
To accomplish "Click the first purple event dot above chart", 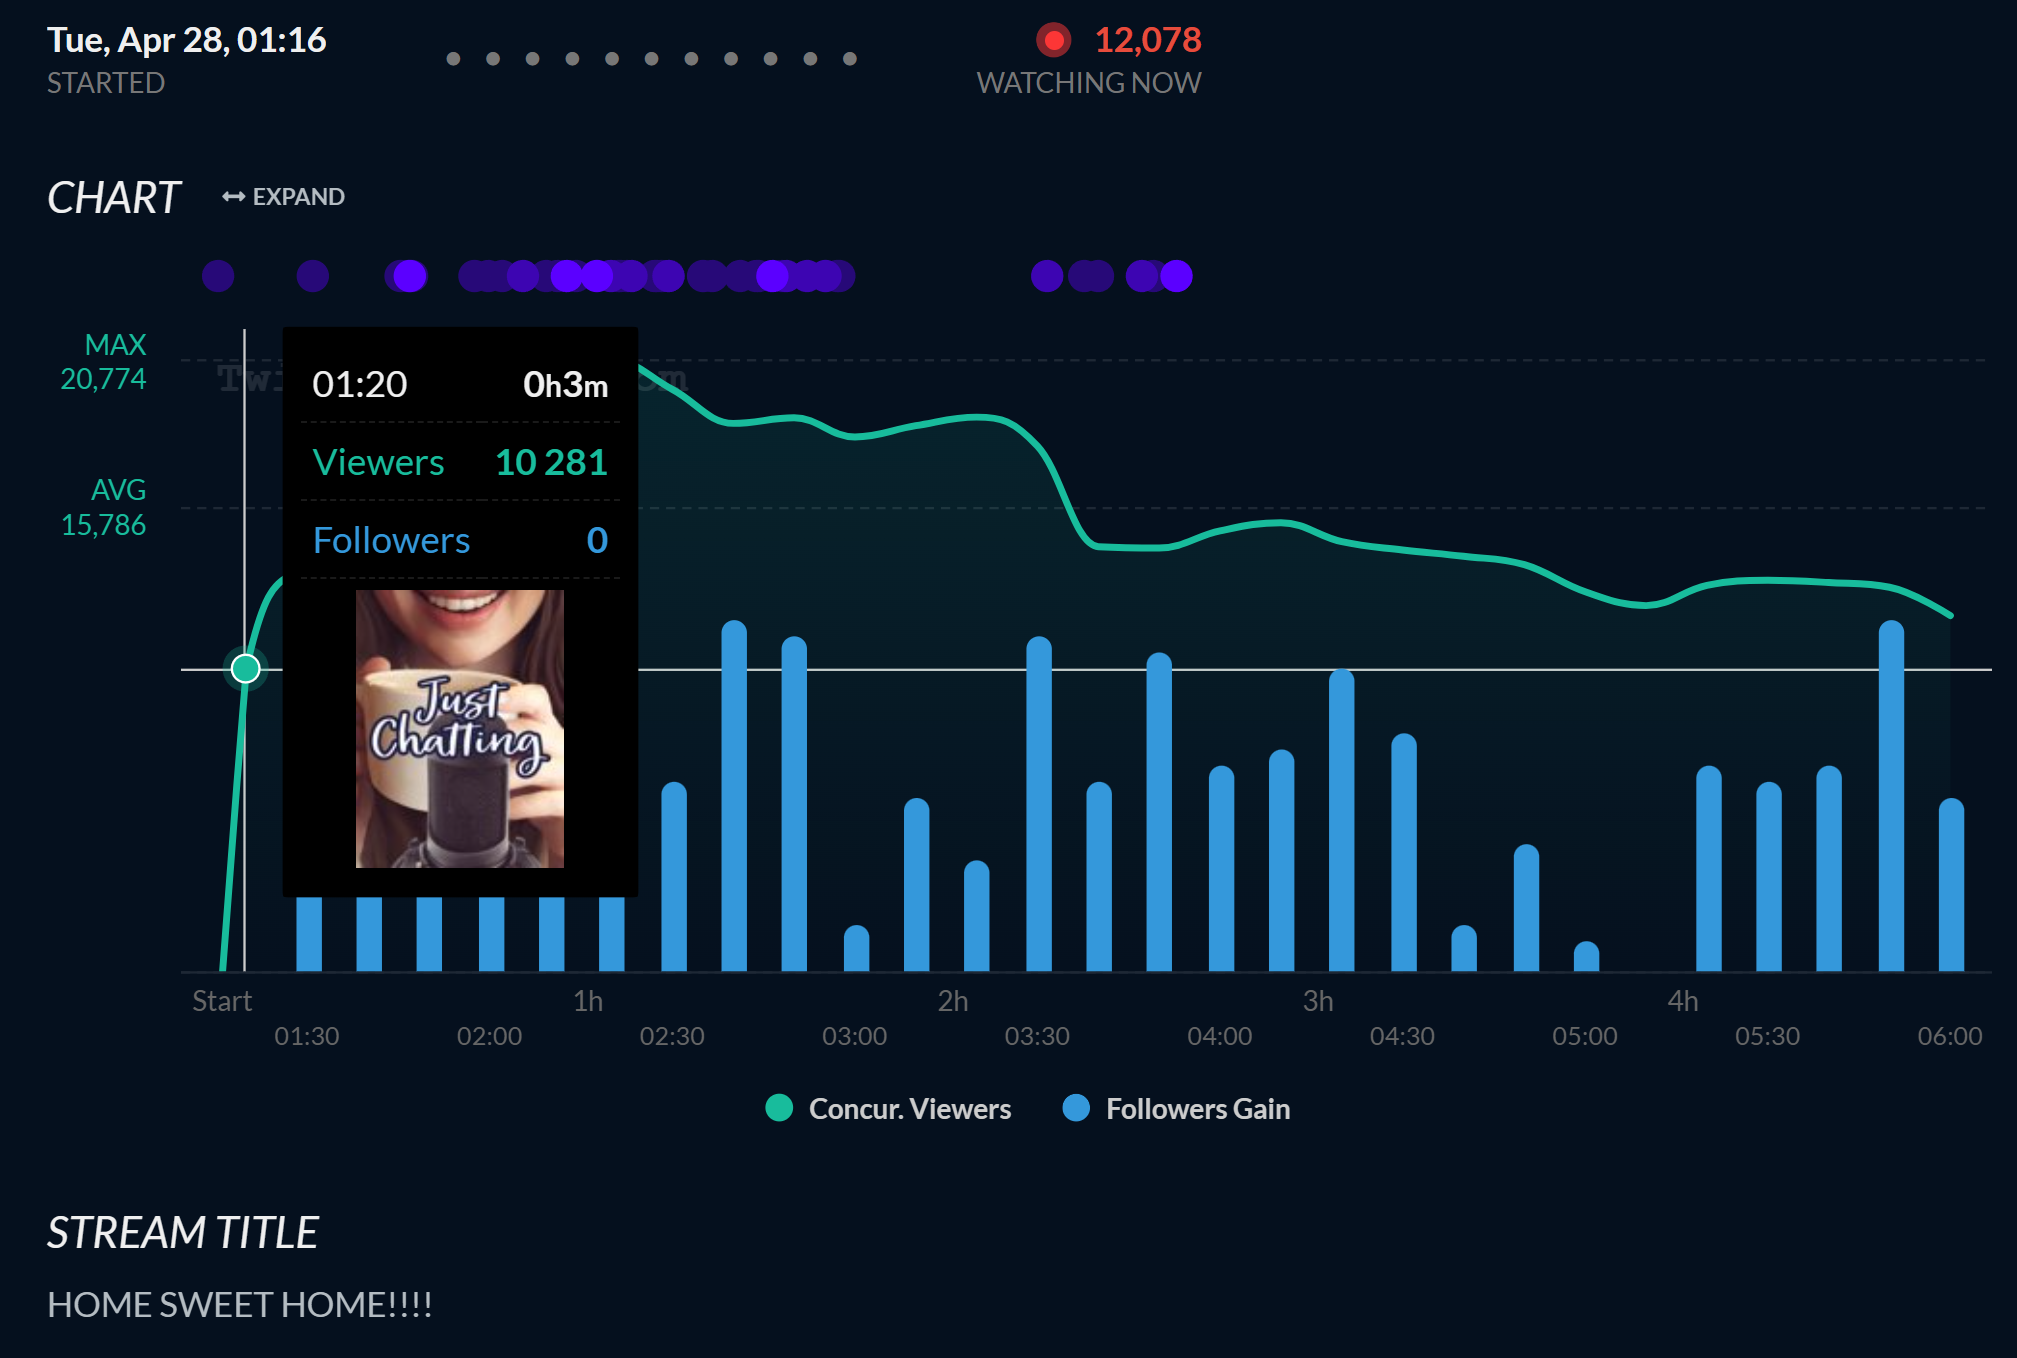I will (x=218, y=276).
